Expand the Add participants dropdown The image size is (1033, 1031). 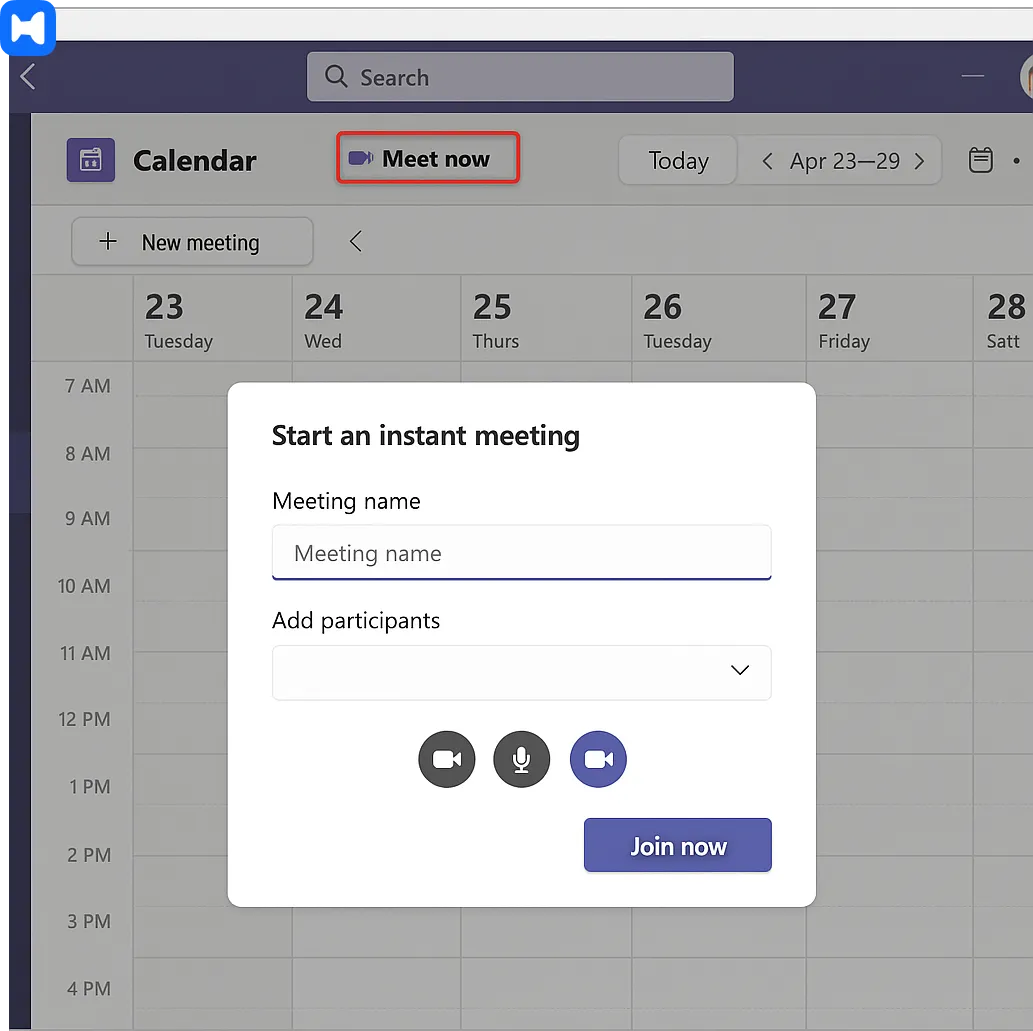click(x=739, y=671)
